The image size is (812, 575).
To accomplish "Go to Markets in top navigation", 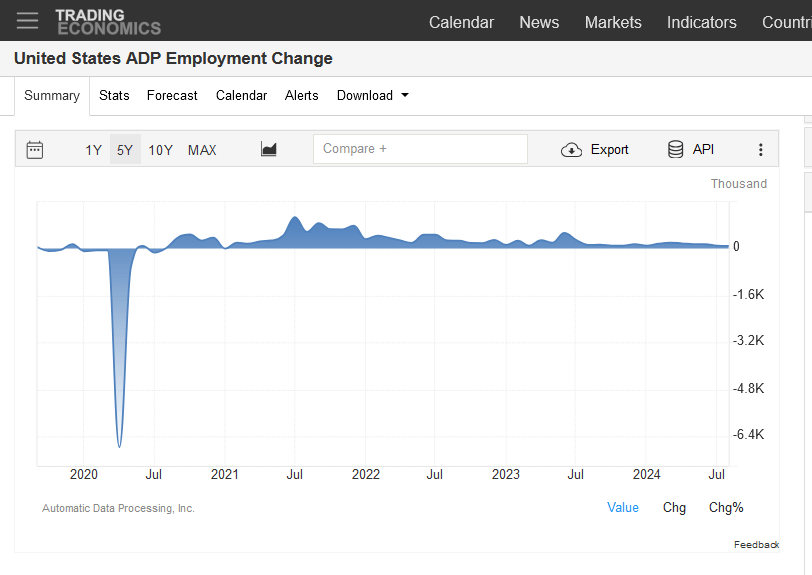I will click(613, 22).
